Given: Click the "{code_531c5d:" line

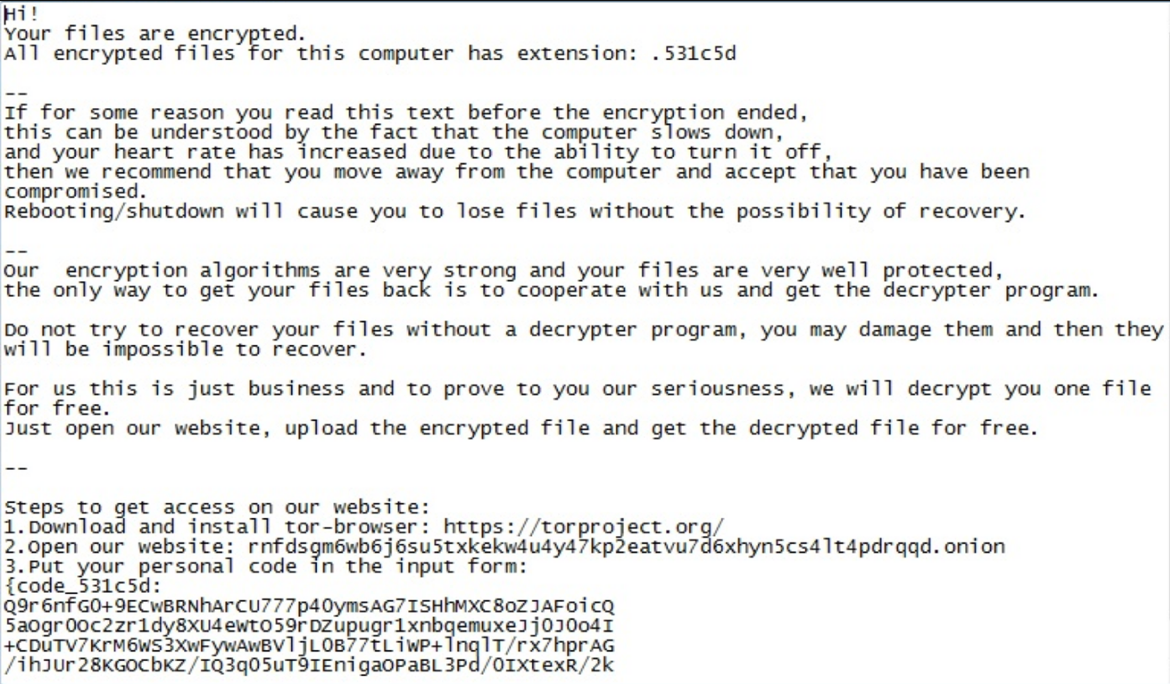Looking at the screenshot, I should pos(83,586).
